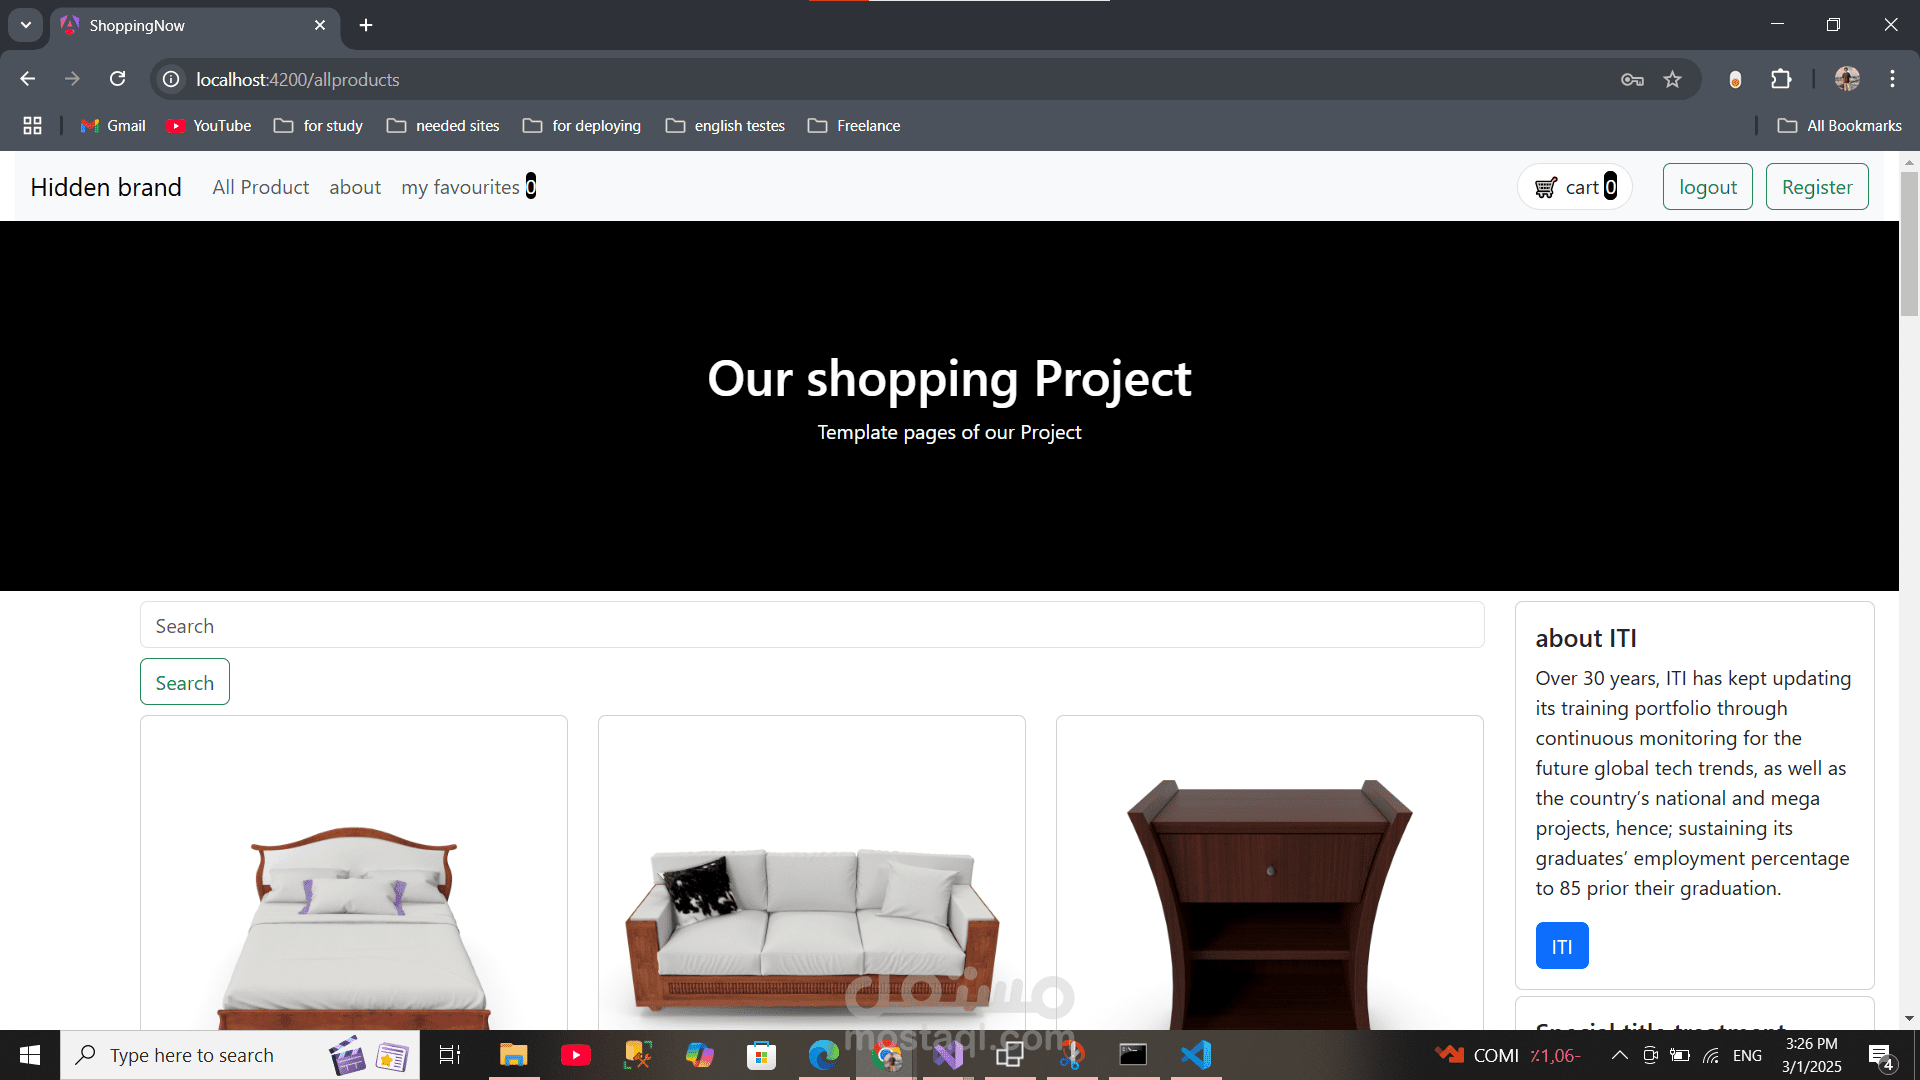Viewport: 1920px width, 1080px height.
Task: Open the clock and calendar flyout
Action: pyautogui.click(x=1812, y=1055)
